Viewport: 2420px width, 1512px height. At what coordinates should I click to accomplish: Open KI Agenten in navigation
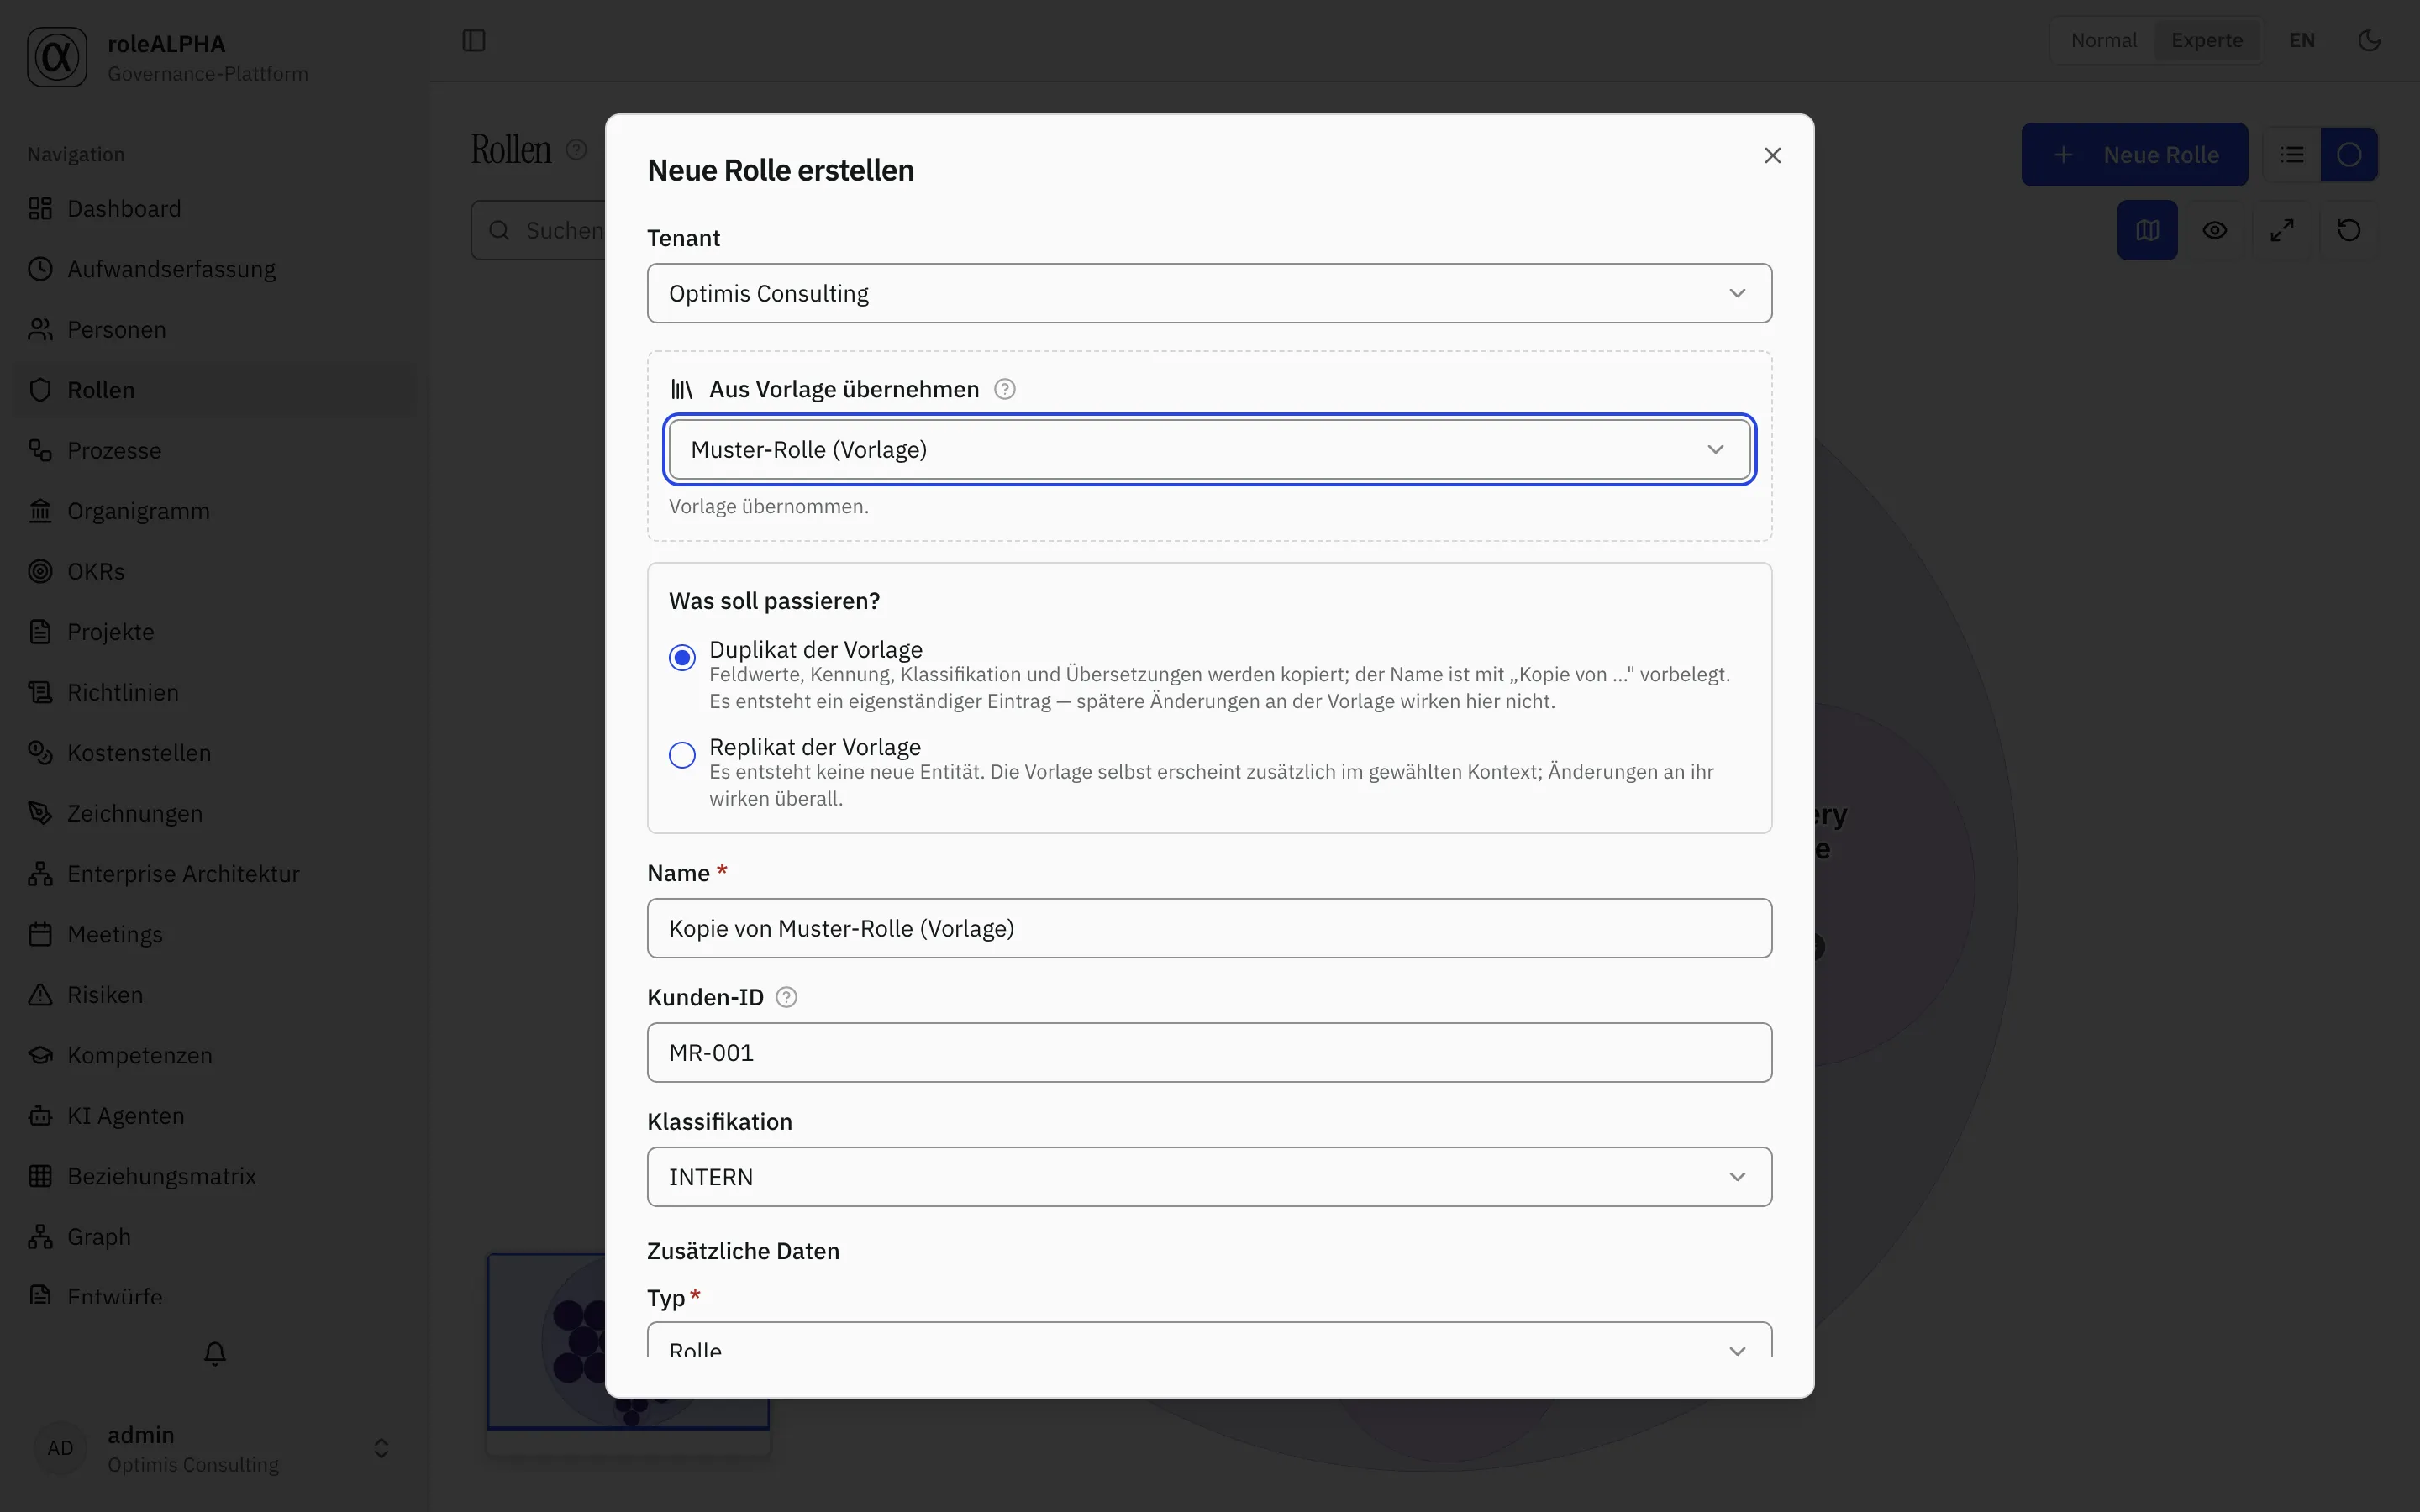point(215,1116)
